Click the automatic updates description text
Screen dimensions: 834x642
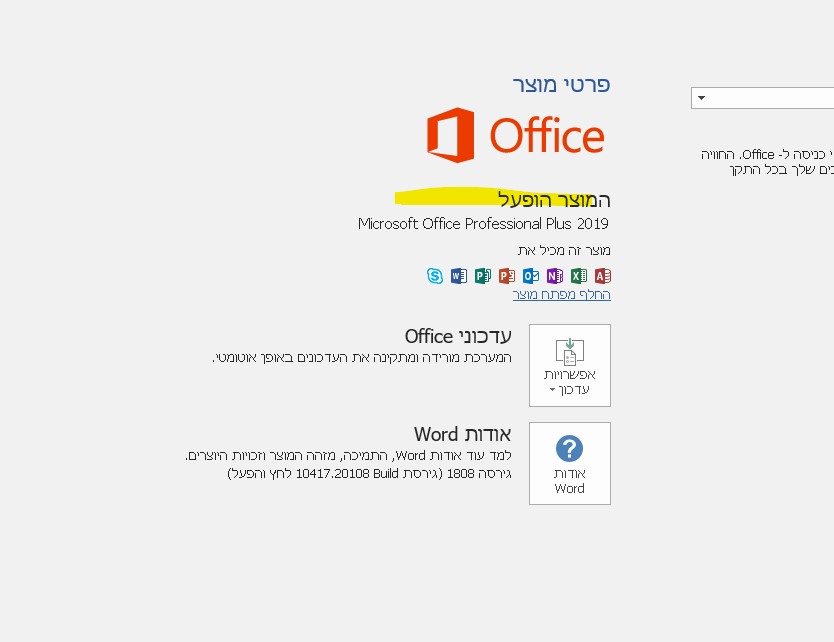[x=362, y=357]
